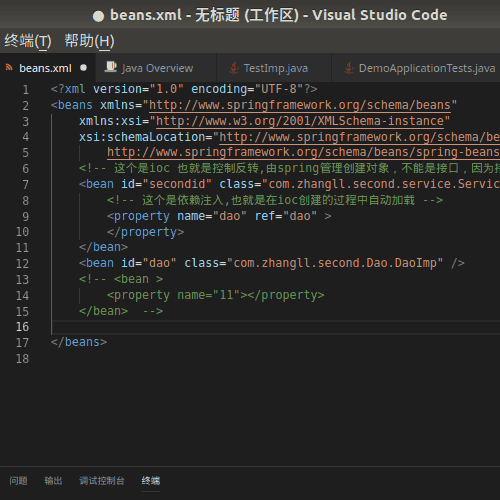Open the 帮助(H) menu
Image resolution: width=500 pixels, height=500 pixels.
tap(89, 41)
